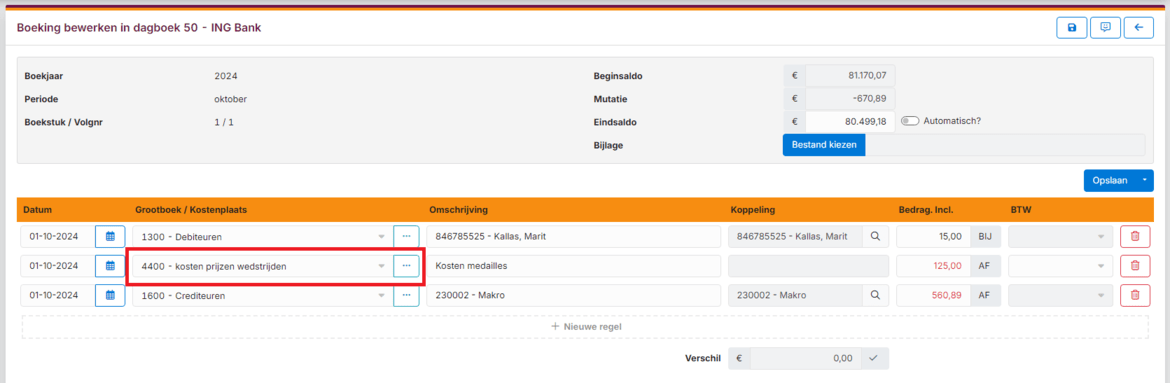Click the ellipsis button next to 4400 kosten prijzen
1170x383 pixels.
(x=406, y=266)
